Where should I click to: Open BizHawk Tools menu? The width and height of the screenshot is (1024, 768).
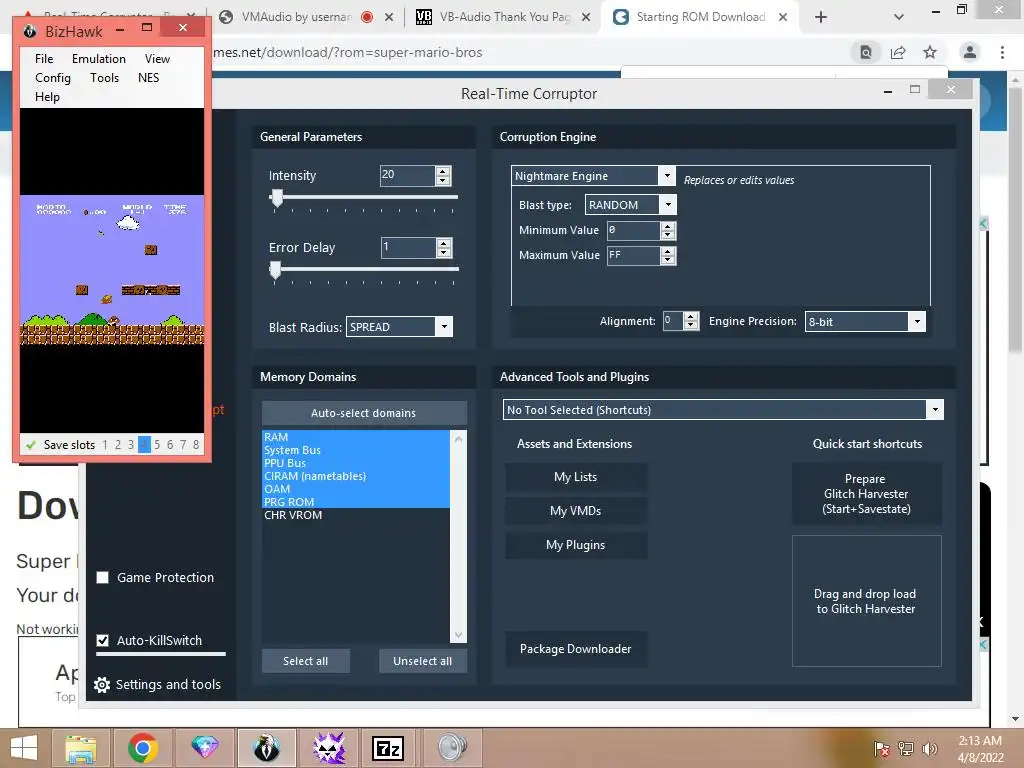104,78
